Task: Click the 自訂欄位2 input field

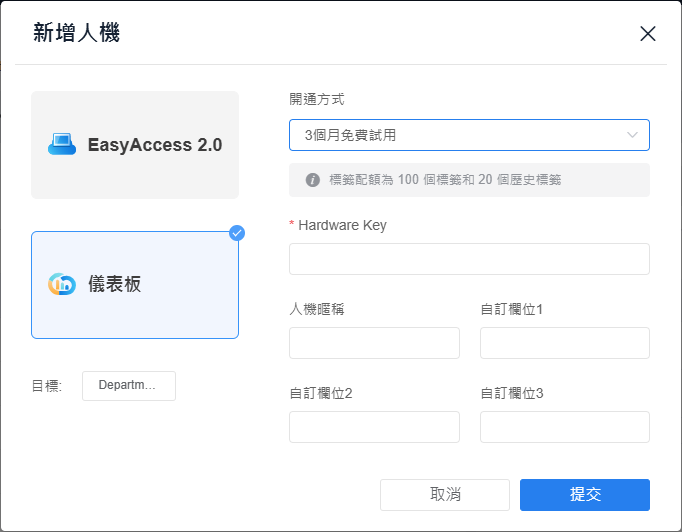Action: tap(374, 427)
